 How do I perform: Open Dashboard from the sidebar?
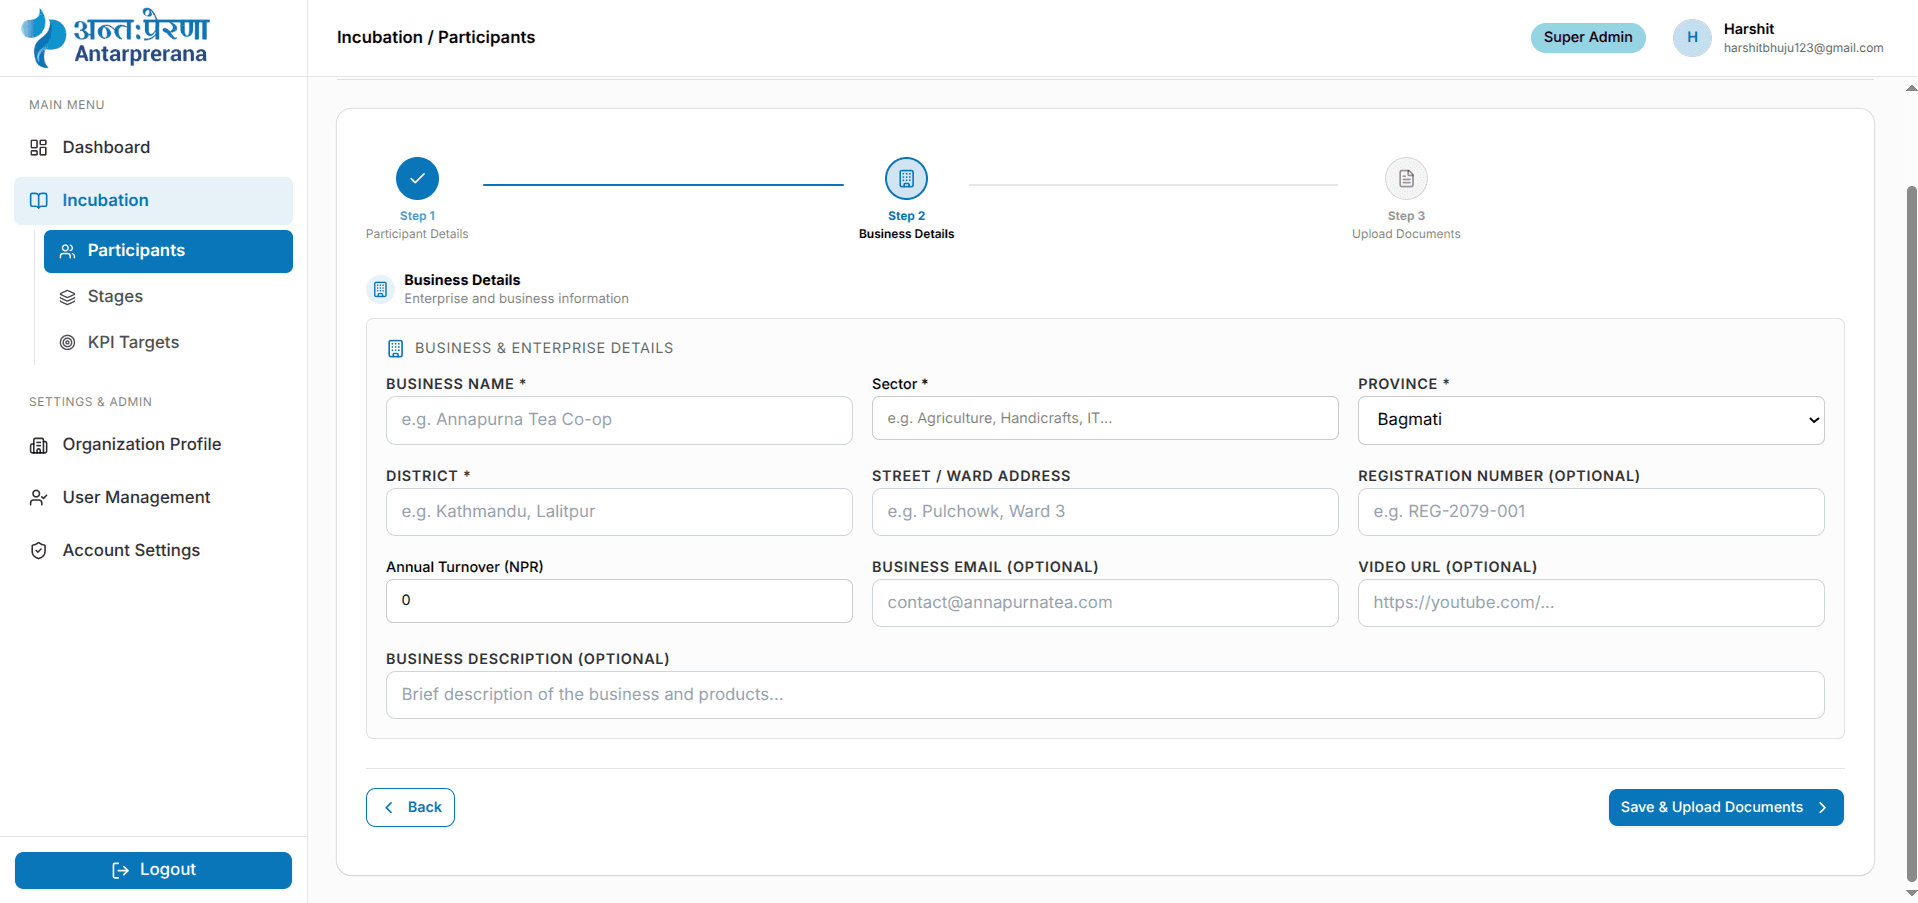pos(153,147)
